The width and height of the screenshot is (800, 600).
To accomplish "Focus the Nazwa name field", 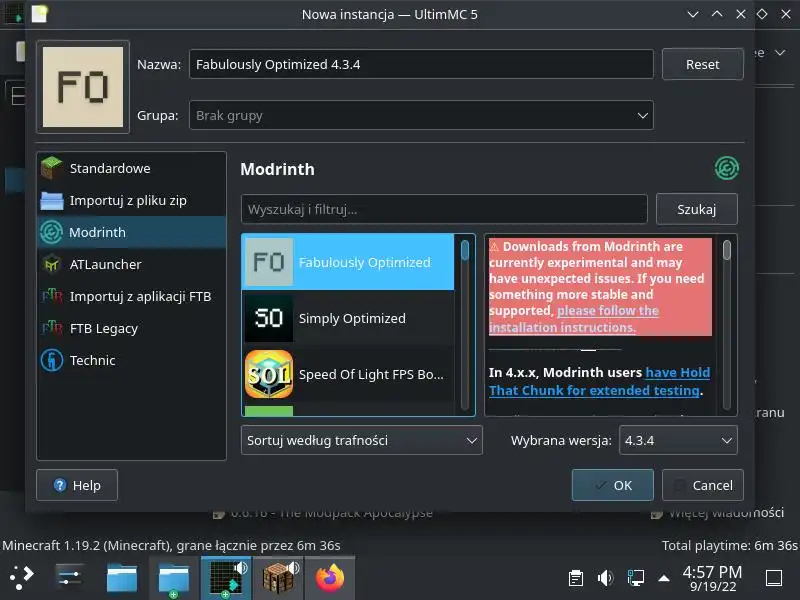I will pyautogui.click(x=421, y=64).
